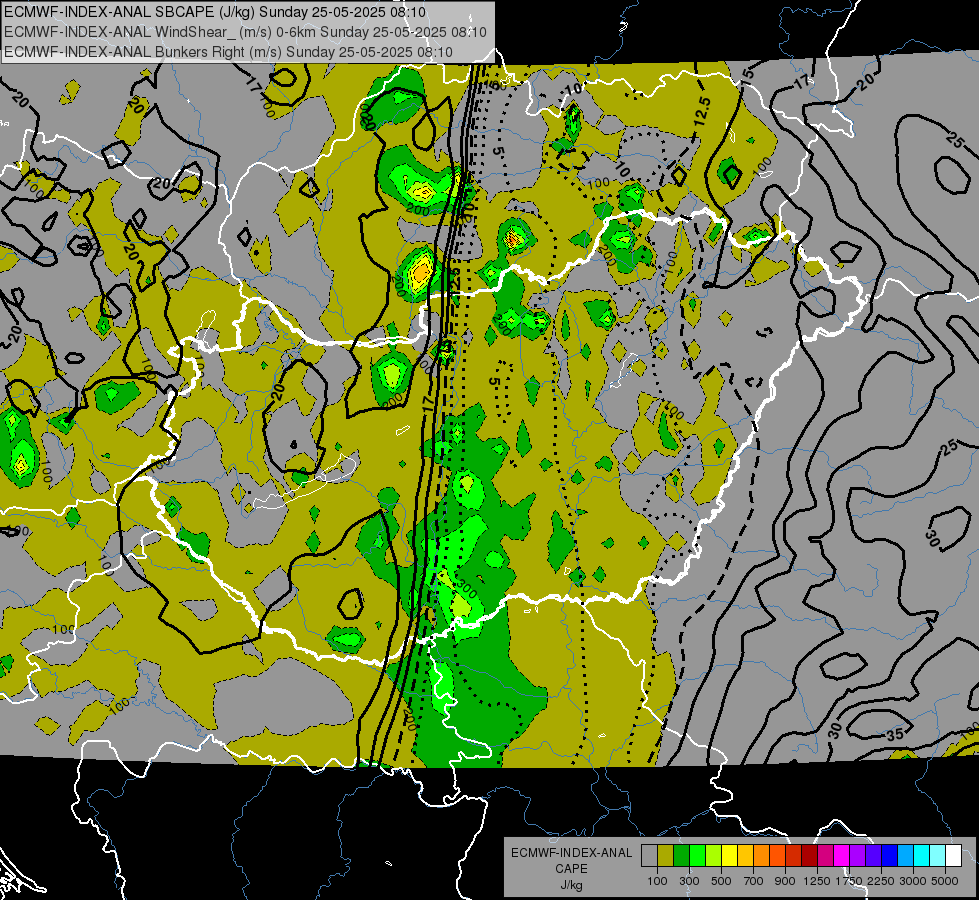Select the pure blue legend swatch
Viewport: 979px width, 900px height.
pos(890,856)
